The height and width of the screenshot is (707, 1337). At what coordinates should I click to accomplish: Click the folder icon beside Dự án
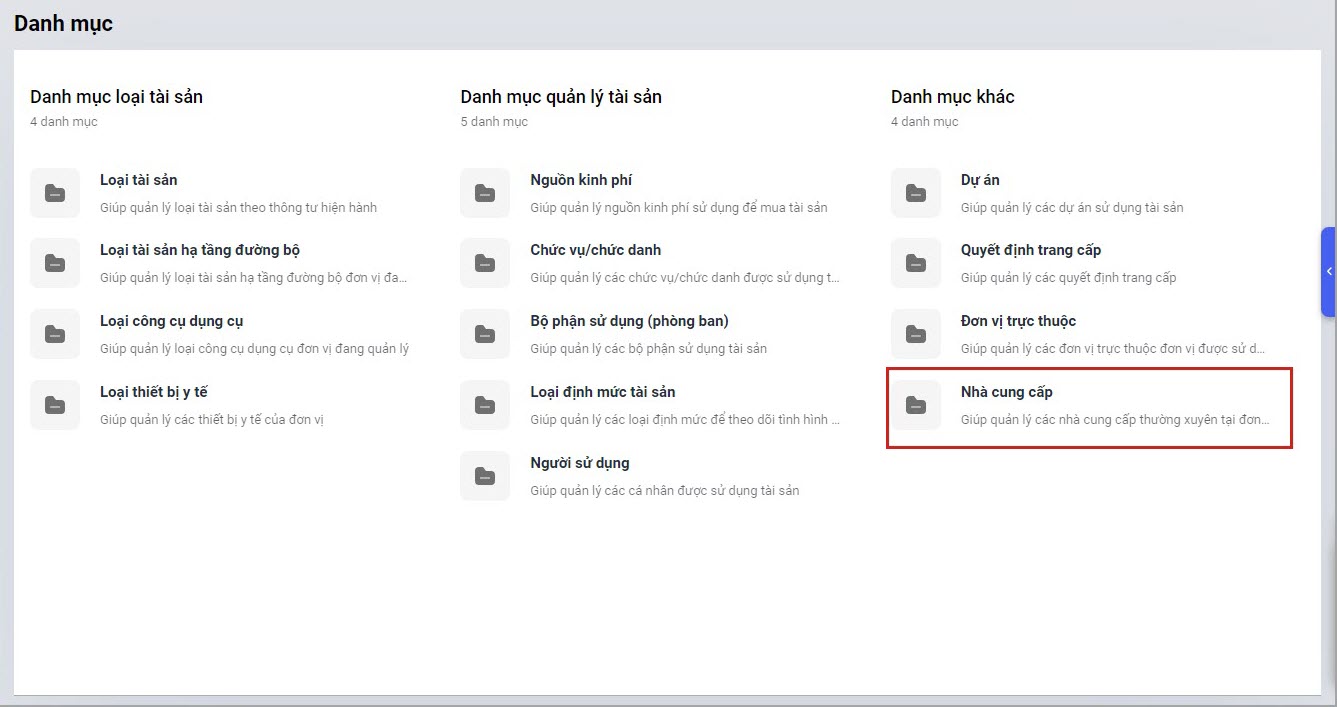pos(915,193)
